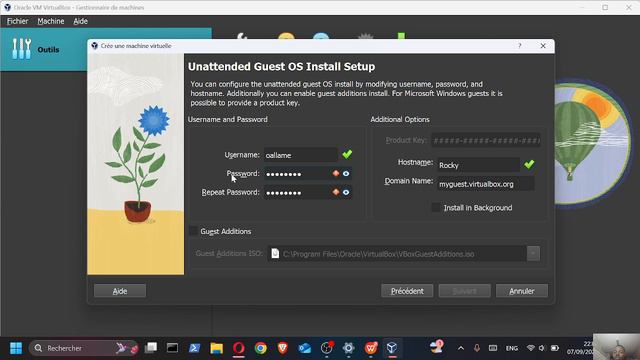Click the green checkmark next to Hostname
Screen dimensions: 640x360
[529, 164]
